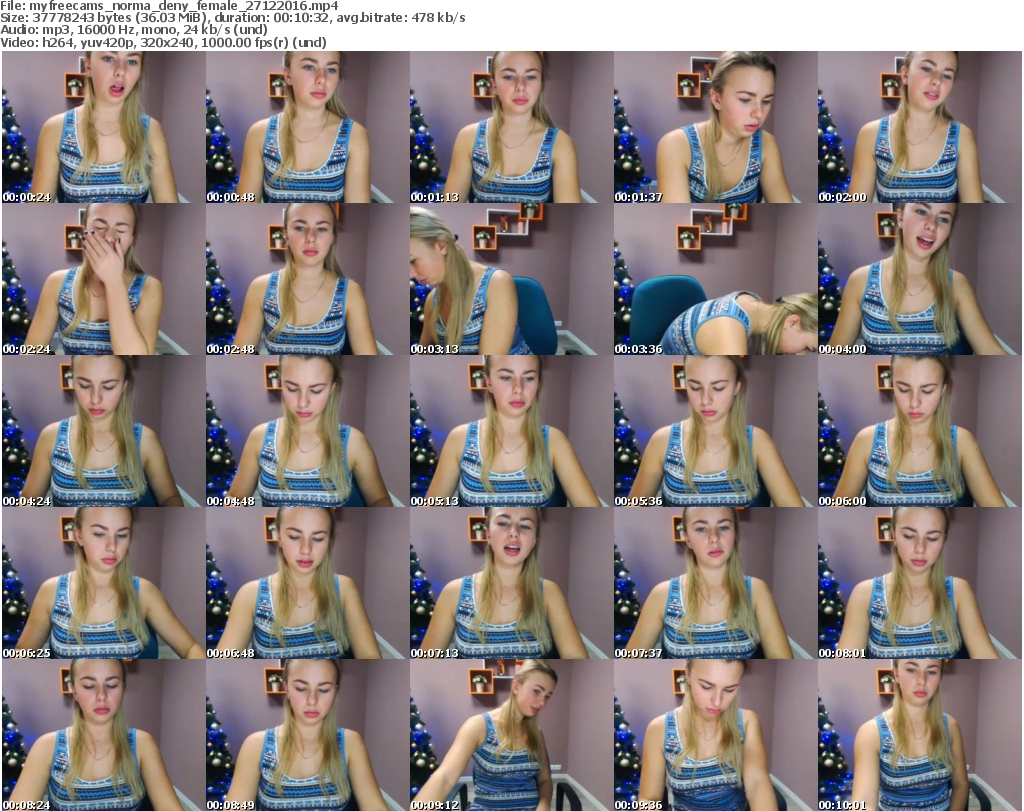Viewport: 1024px width, 811px height.
Task: Click the thumbnail stamped 00:08:01
Action: (x=918, y=583)
